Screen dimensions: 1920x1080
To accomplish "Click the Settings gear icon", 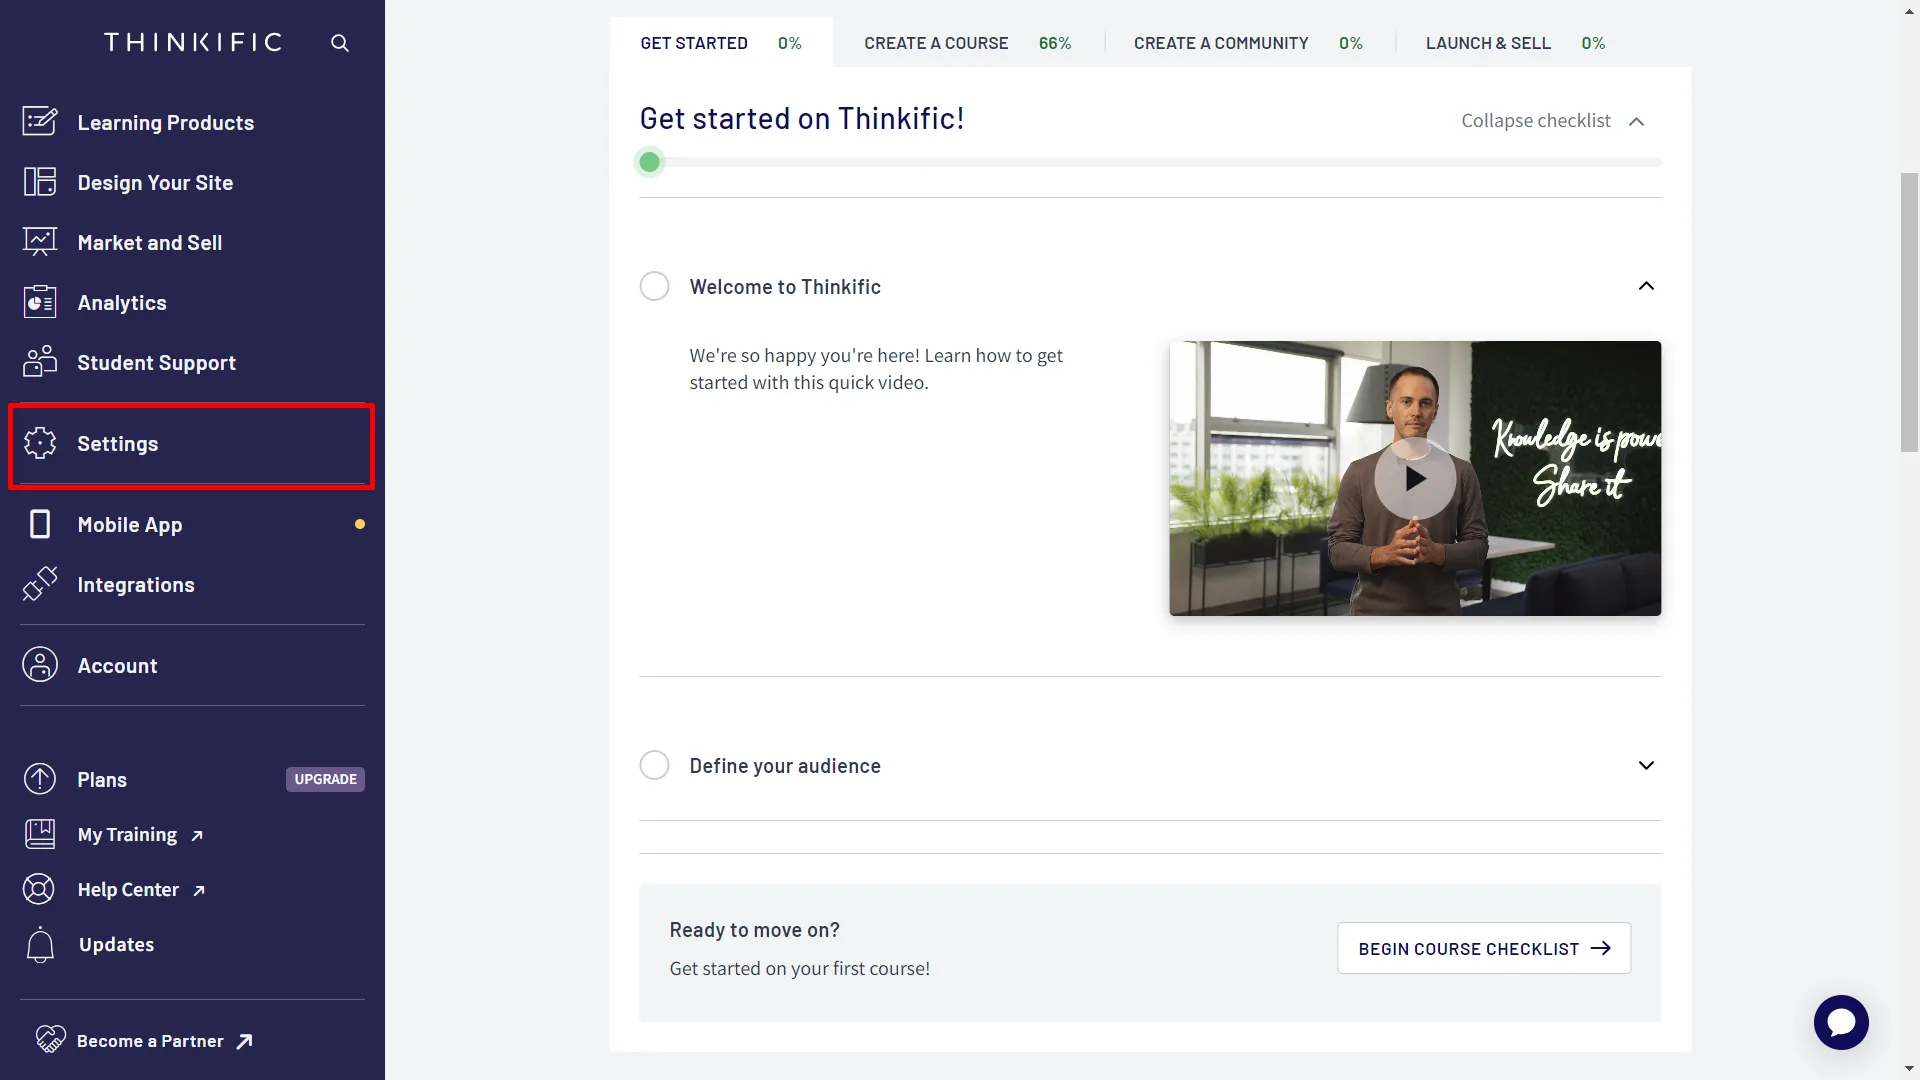I will pyautogui.click(x=40, y=442).
